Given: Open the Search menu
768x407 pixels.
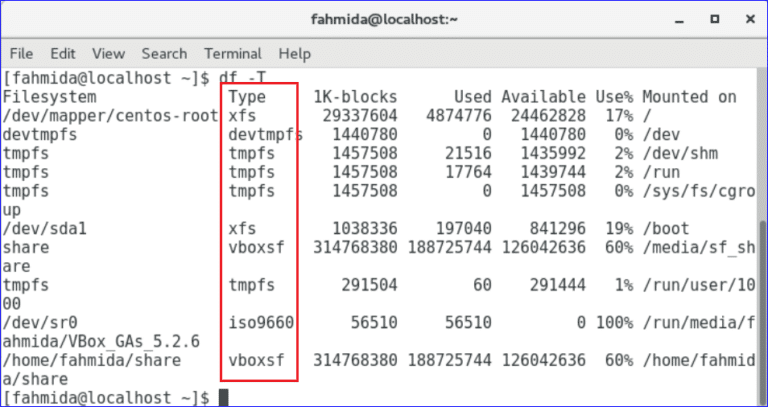Looking at the screenshot, I should coord(164,53).
